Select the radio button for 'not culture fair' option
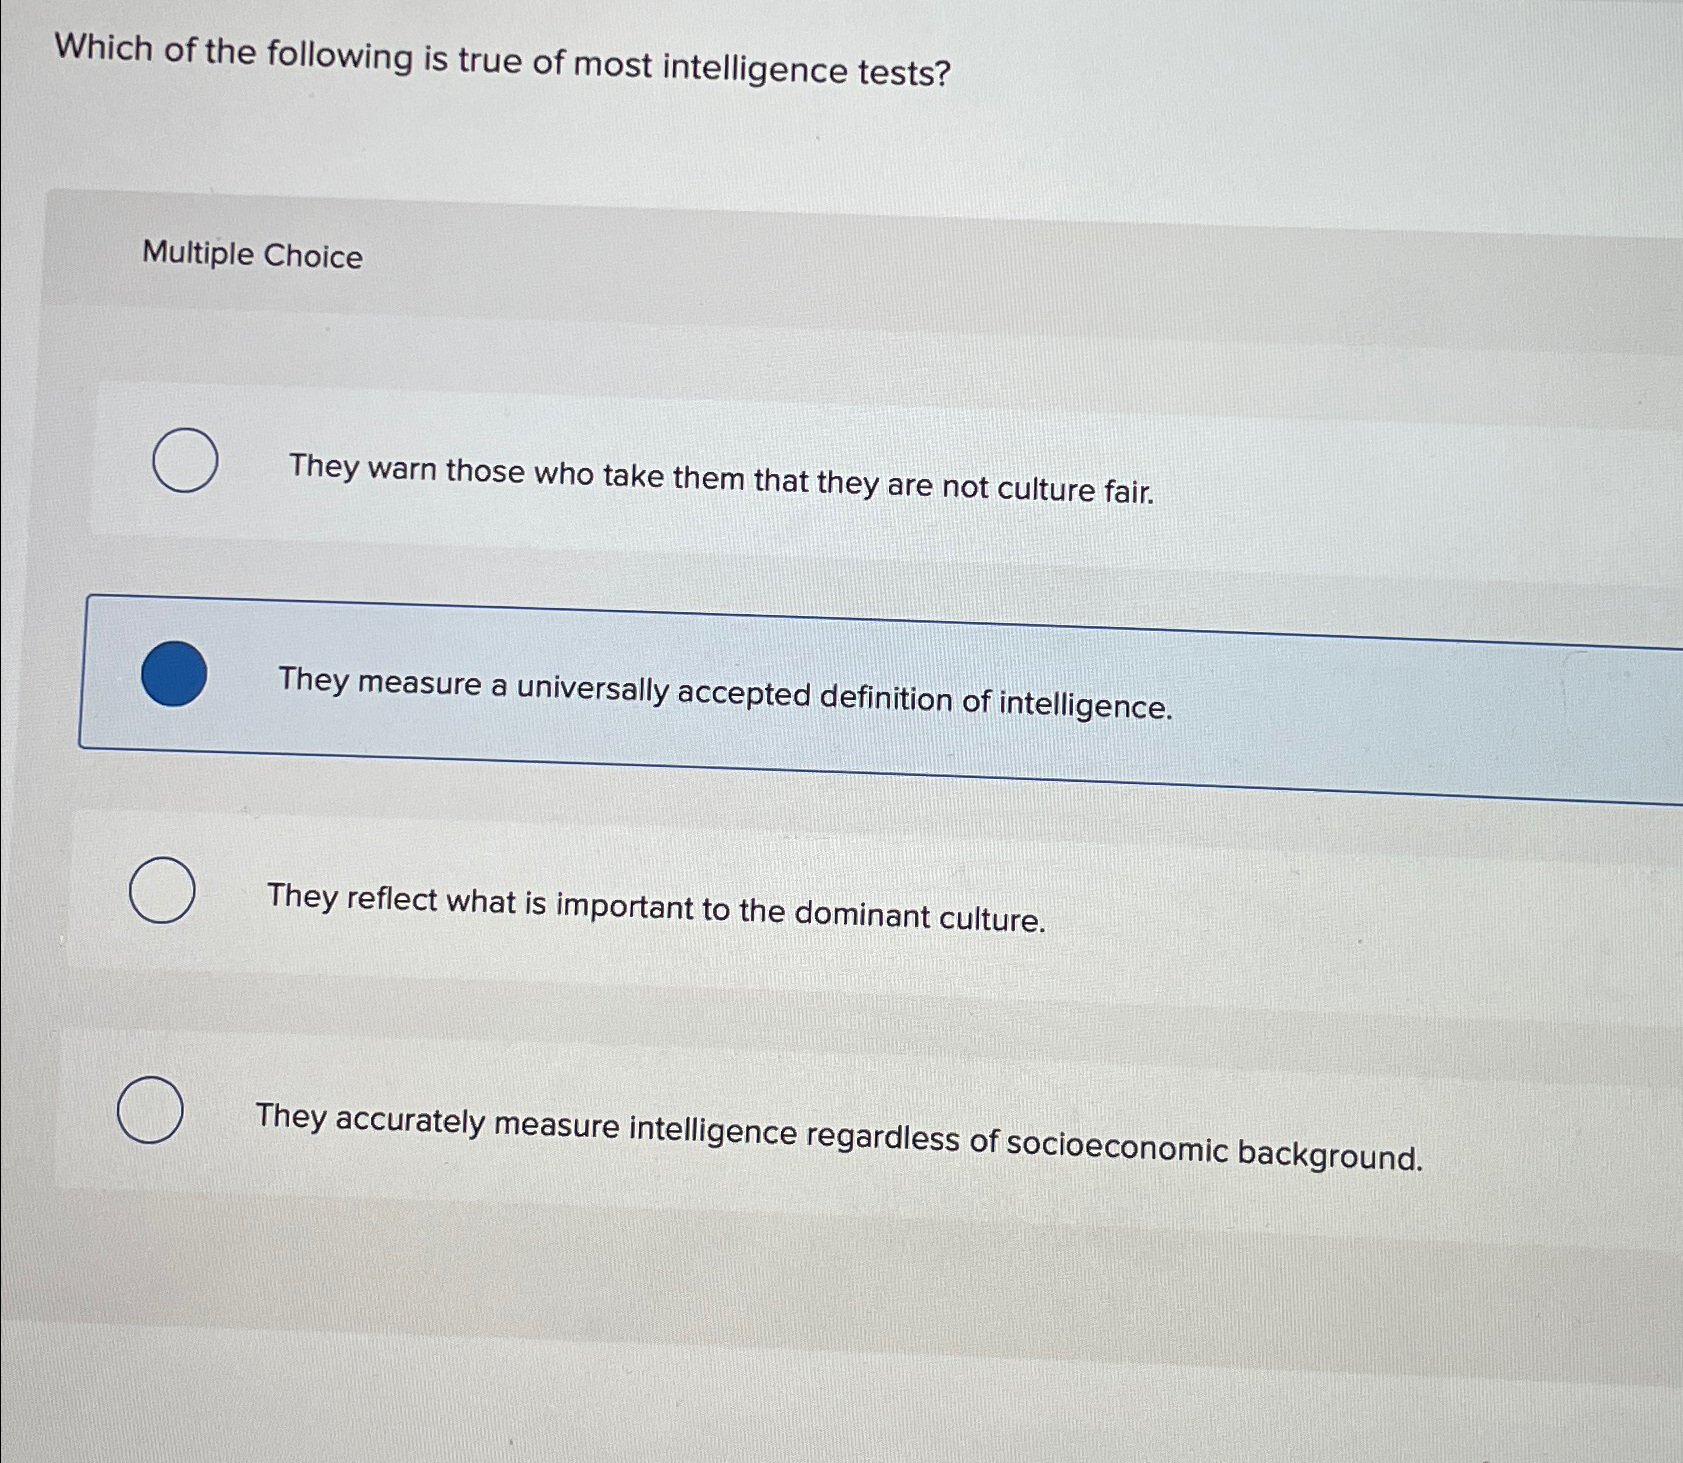 click(186, 459)
